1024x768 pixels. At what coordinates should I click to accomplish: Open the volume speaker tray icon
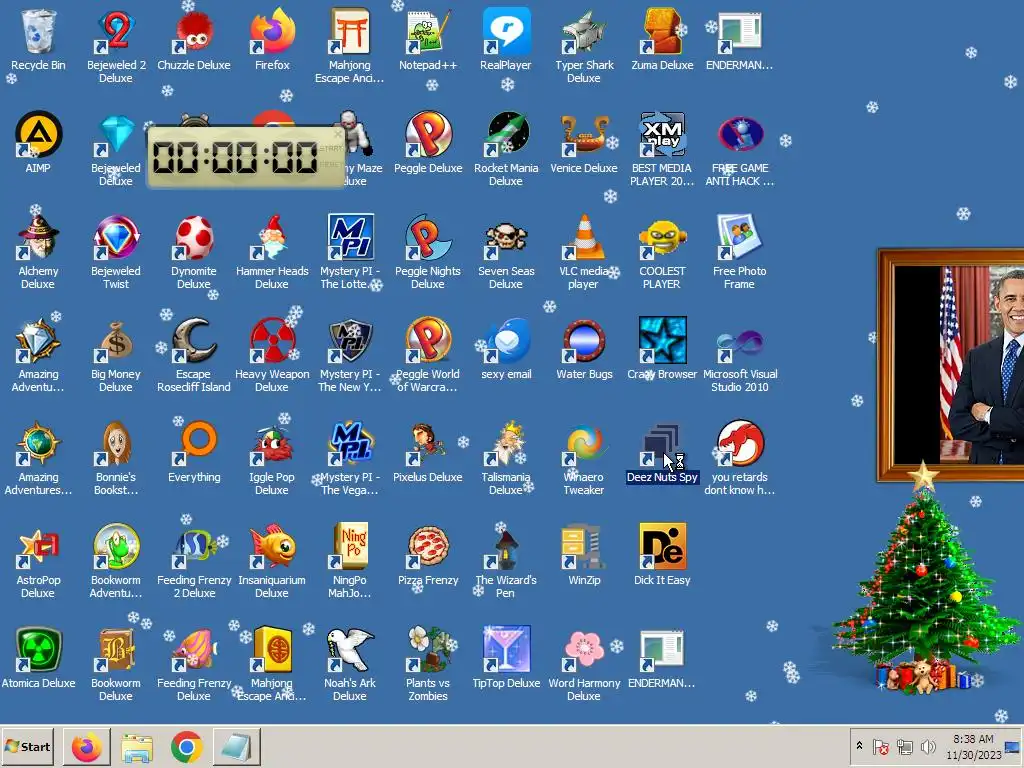click(x=928, y=746)
